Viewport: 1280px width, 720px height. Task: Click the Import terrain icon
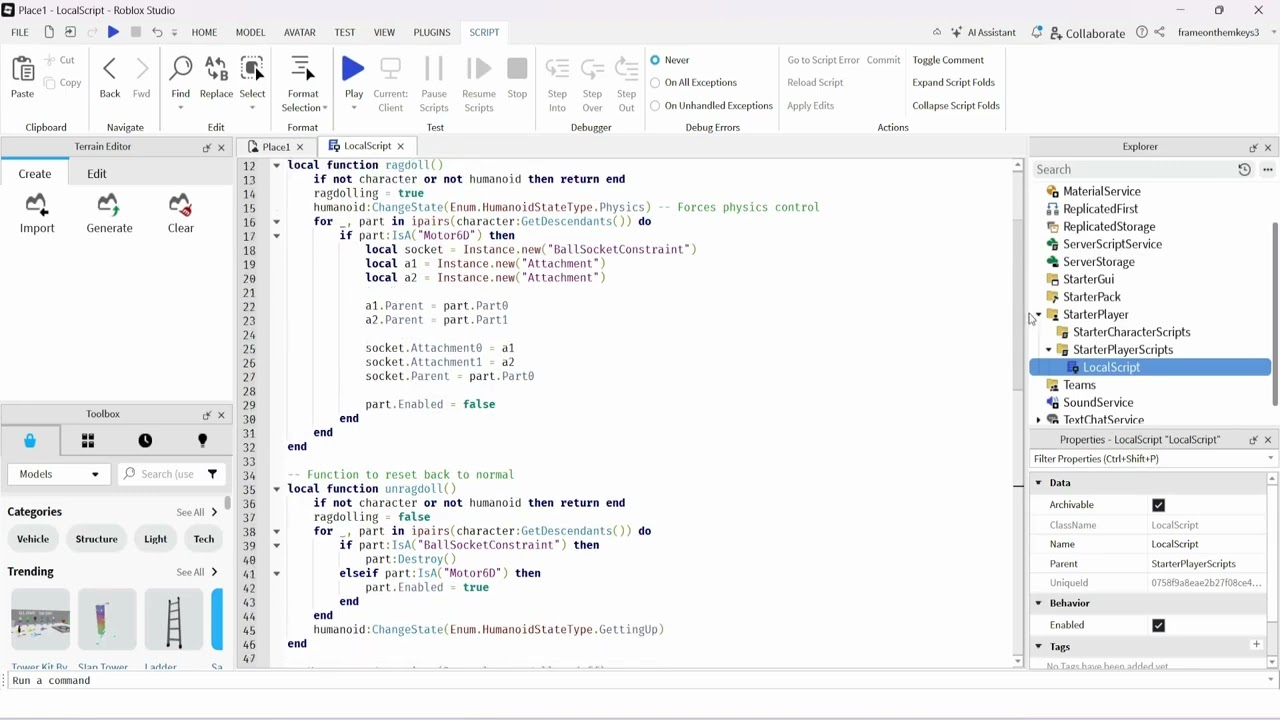[x=37, y=205]
